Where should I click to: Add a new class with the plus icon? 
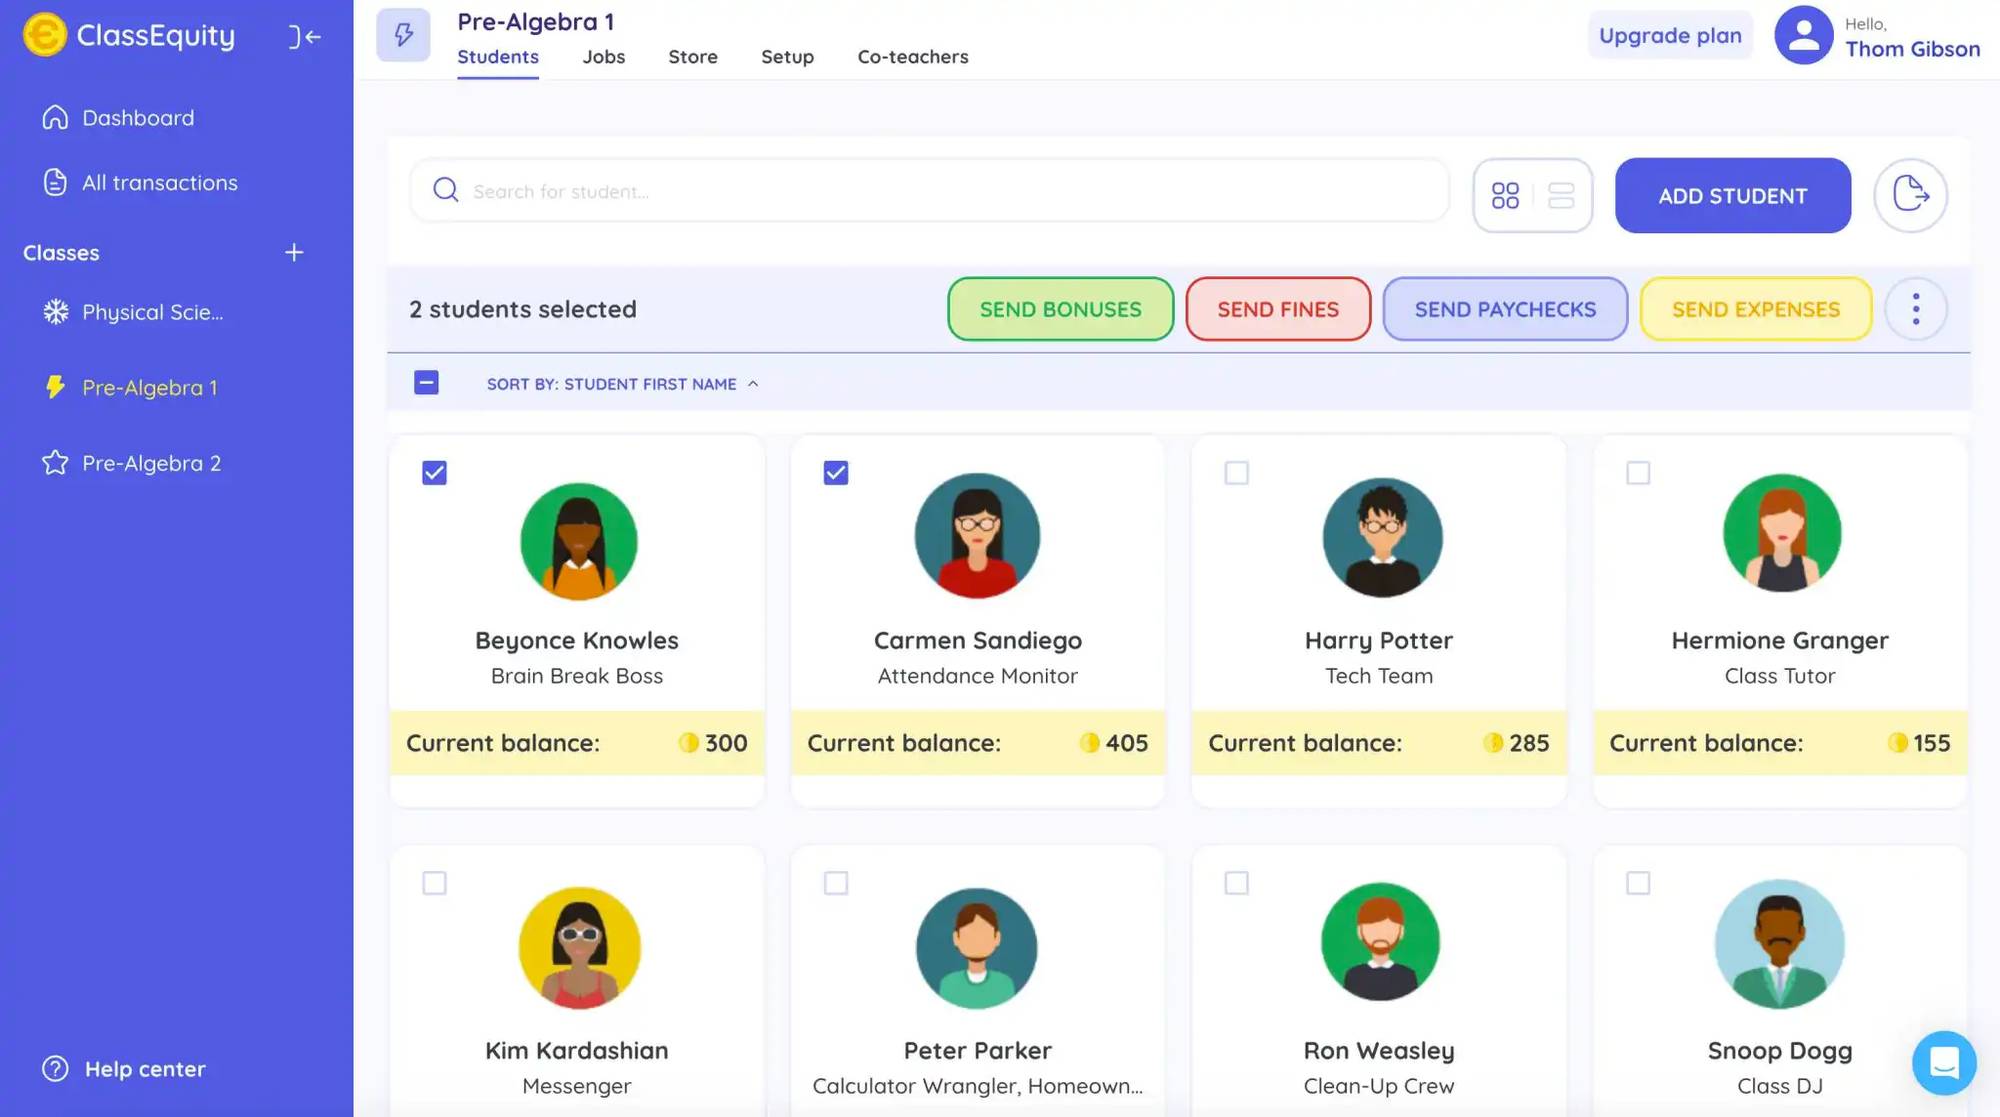(294, 252)
